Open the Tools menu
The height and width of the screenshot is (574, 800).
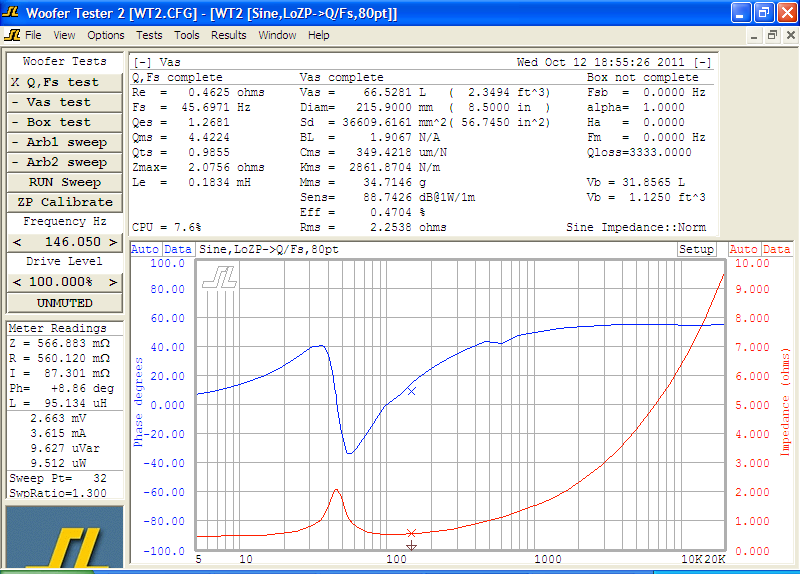(x=187, y=35)
